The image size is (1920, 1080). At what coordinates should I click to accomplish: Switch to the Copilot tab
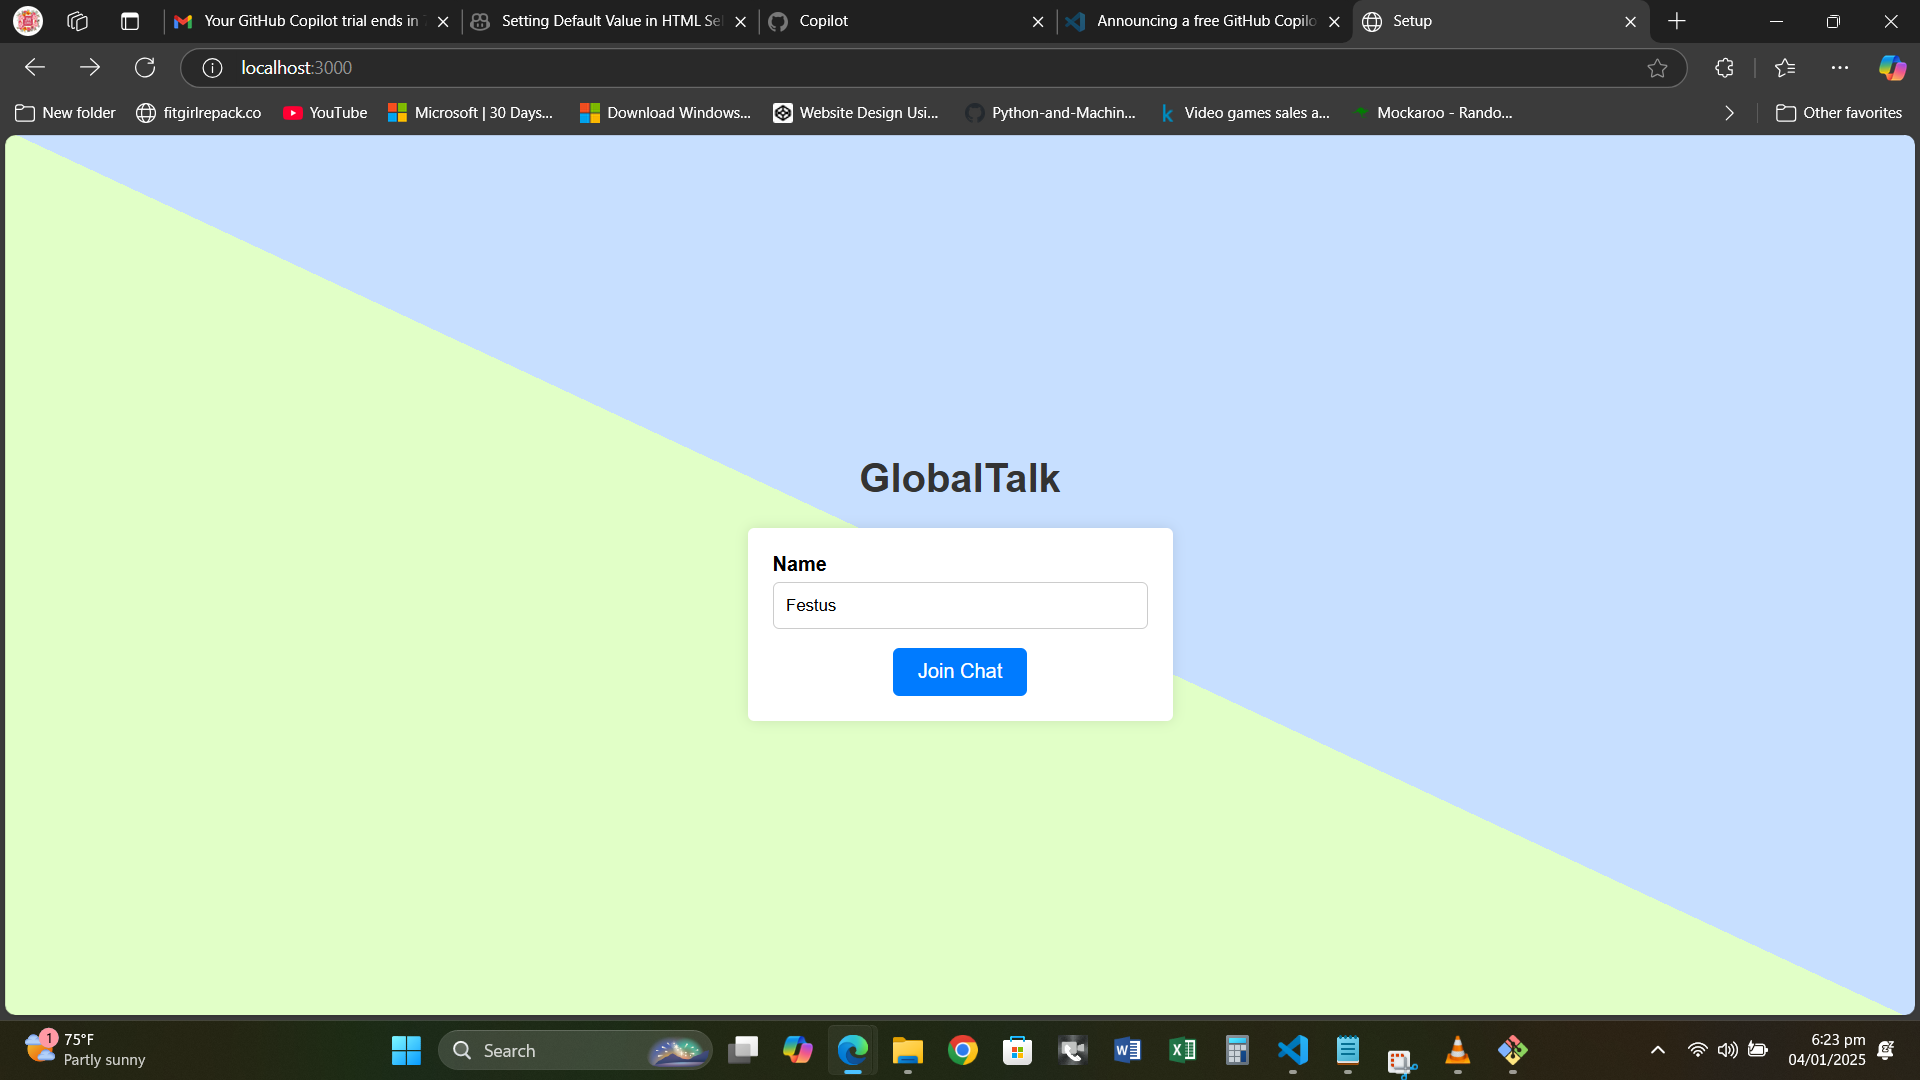900,21
